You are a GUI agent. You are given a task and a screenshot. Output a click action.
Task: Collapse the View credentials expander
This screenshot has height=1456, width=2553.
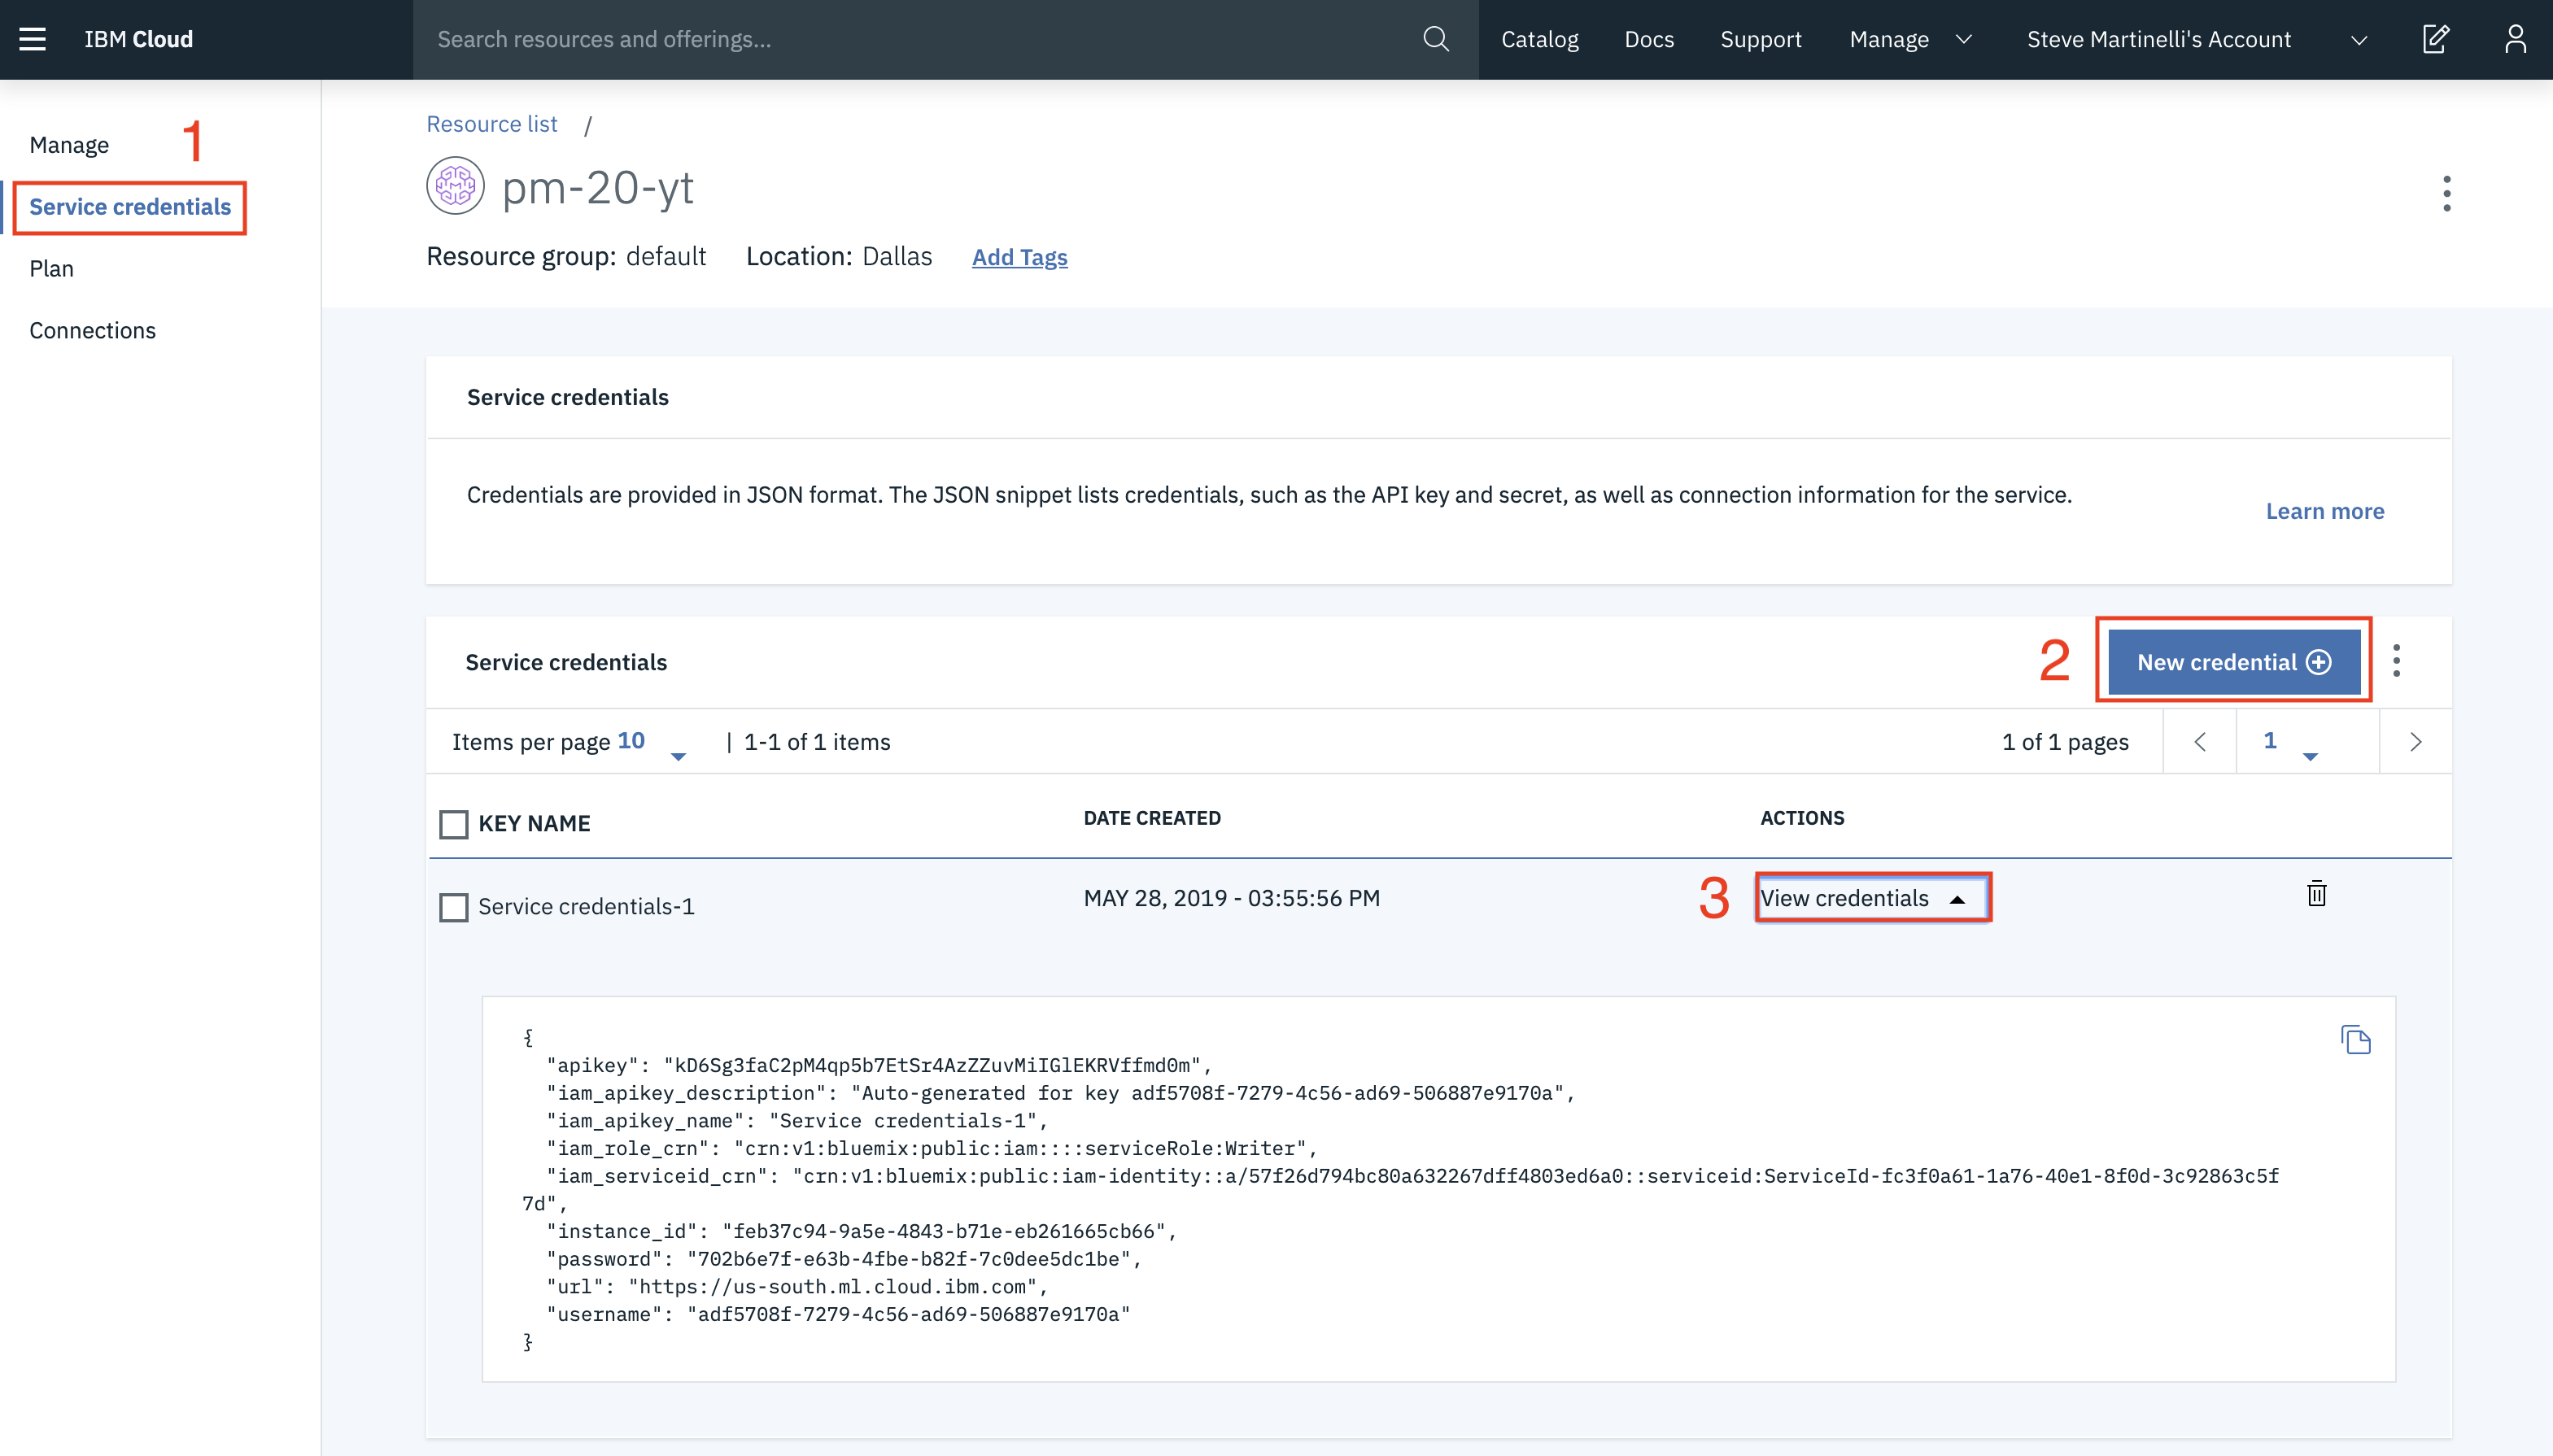[x=1871, y=898]
